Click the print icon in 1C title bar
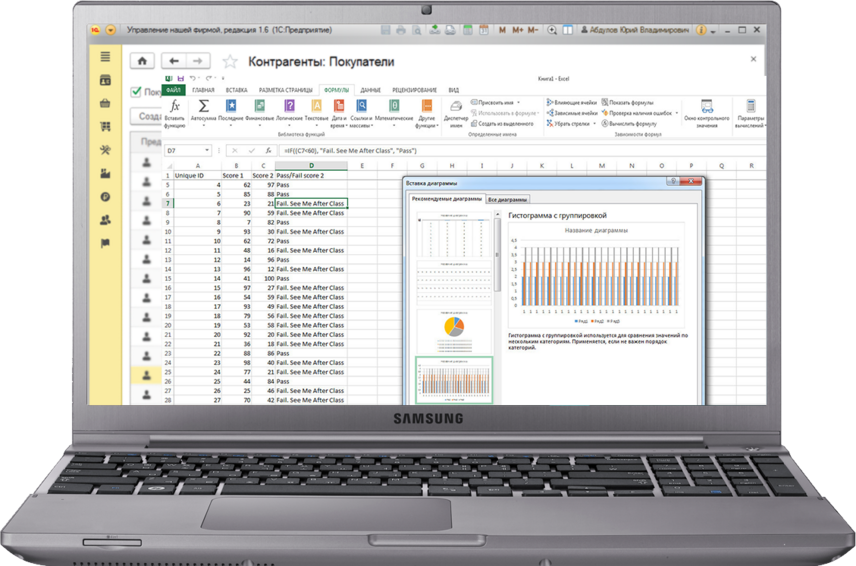The width and height of the screenshot is (856, 566). pos(401,30)
